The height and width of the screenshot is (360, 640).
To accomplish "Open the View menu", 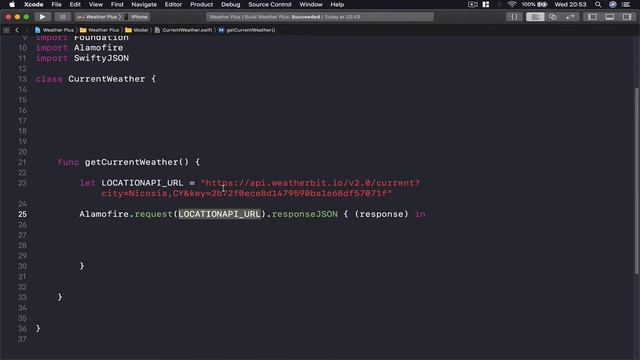I will (x=96, y=4).
